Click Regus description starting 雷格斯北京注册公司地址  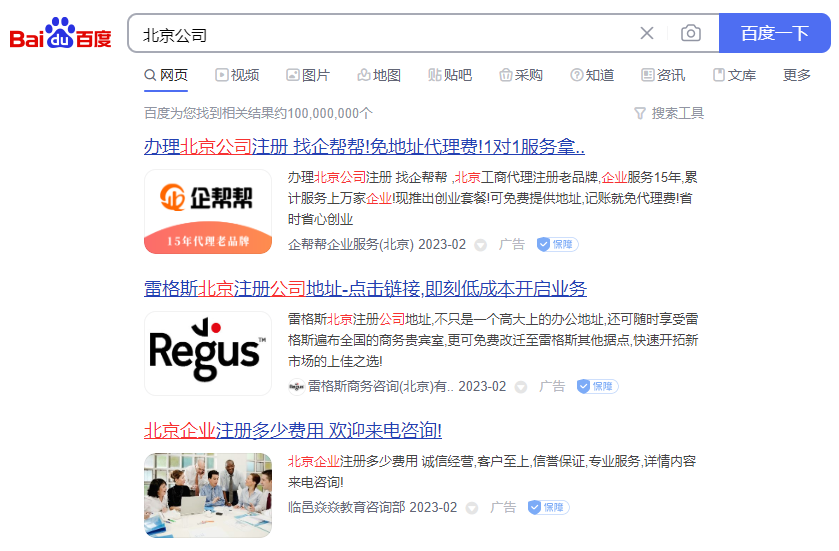pyautogui.click(x=493, y=340)
